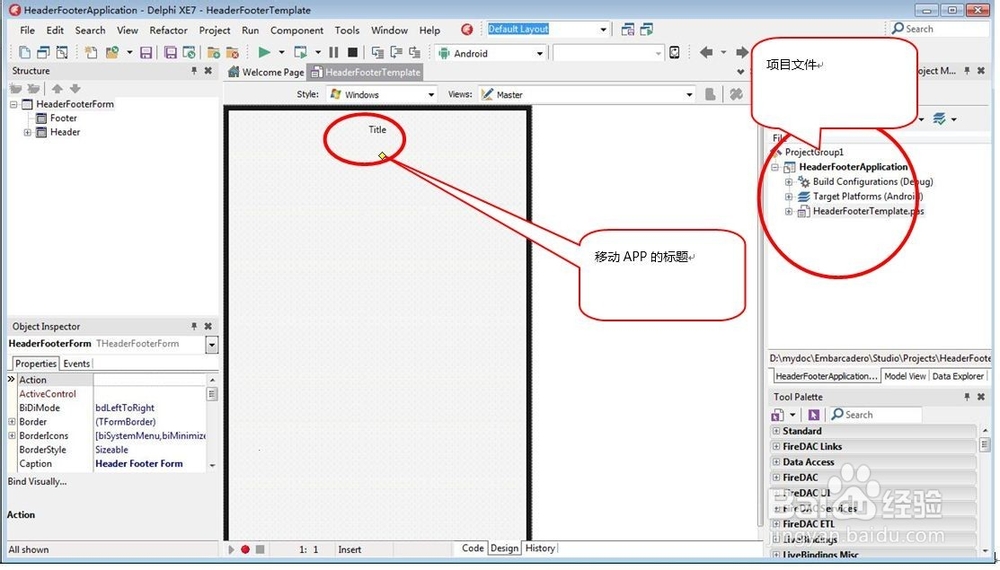
Task: Click the Trace Into debug icon
Action: click(x=378, y=52)
